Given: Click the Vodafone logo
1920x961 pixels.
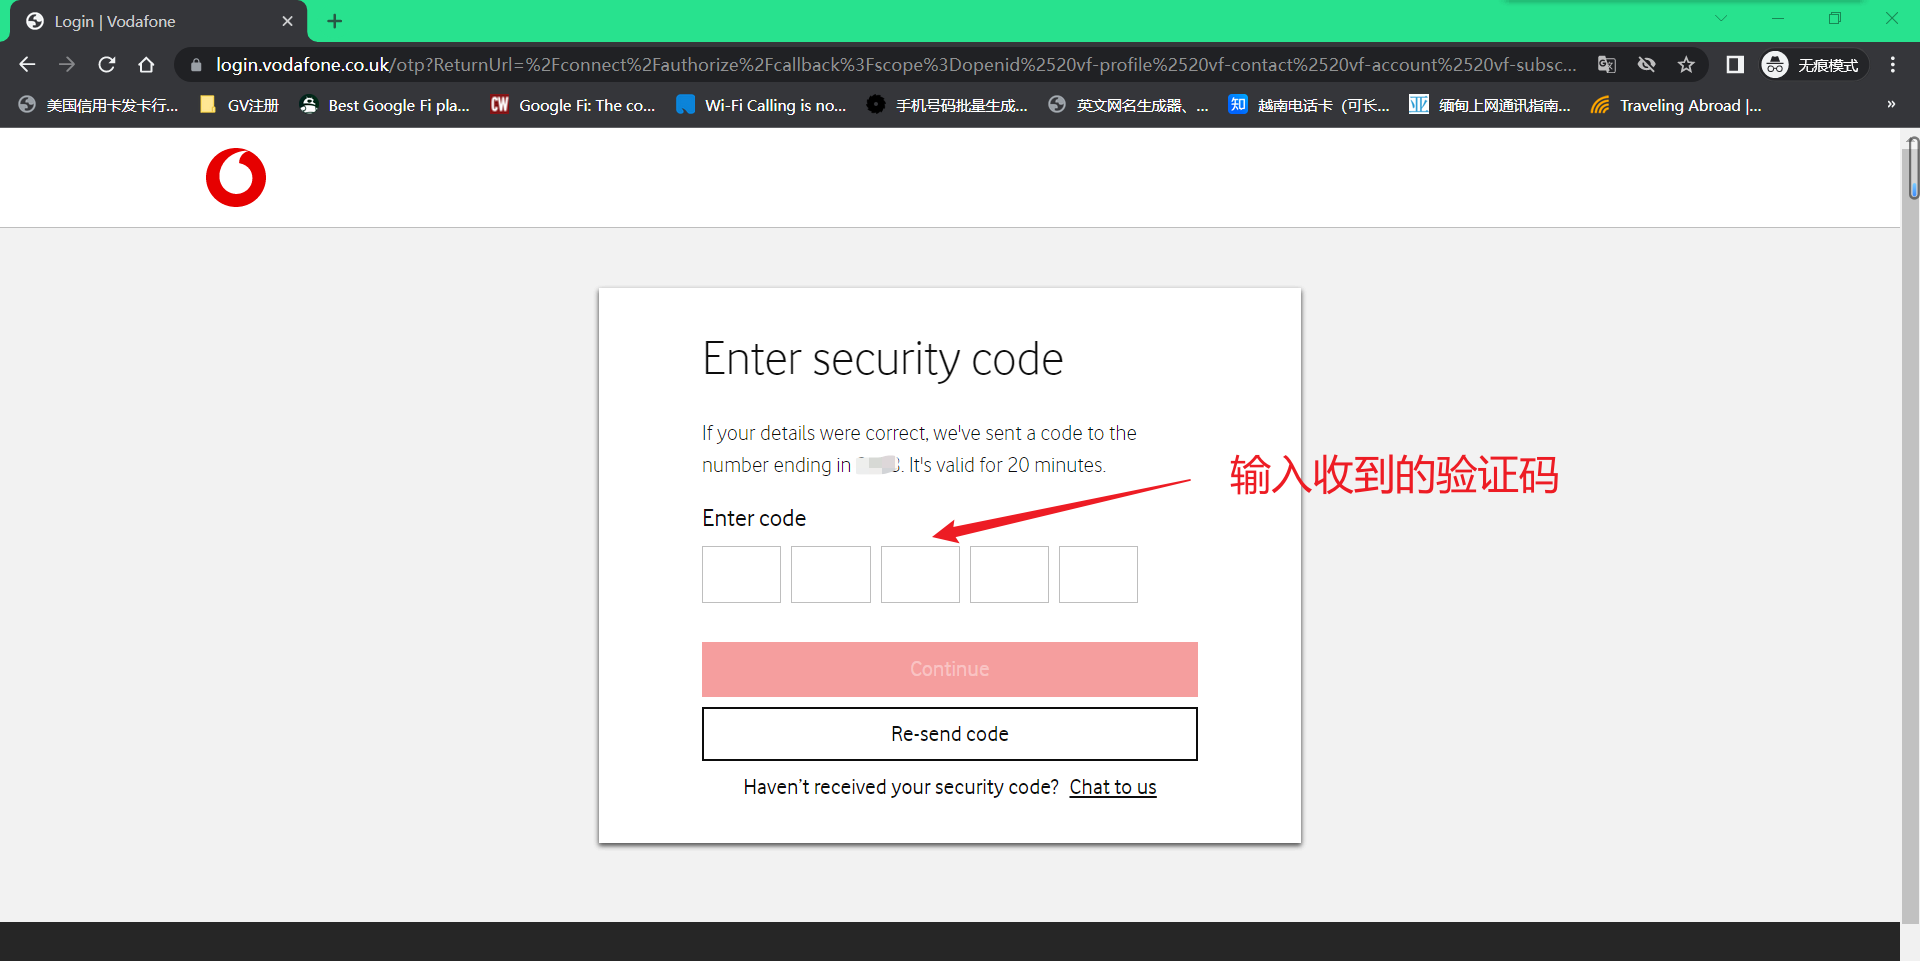Looking at the screenshot, I should (x=235, y=177).
